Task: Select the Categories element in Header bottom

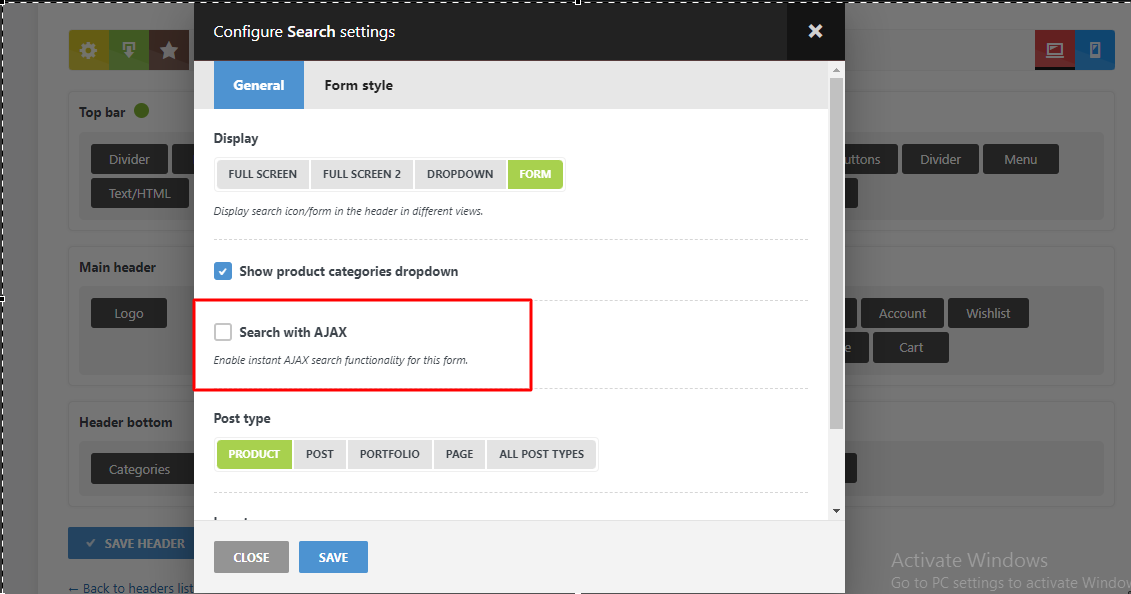Action: point(142,469)
